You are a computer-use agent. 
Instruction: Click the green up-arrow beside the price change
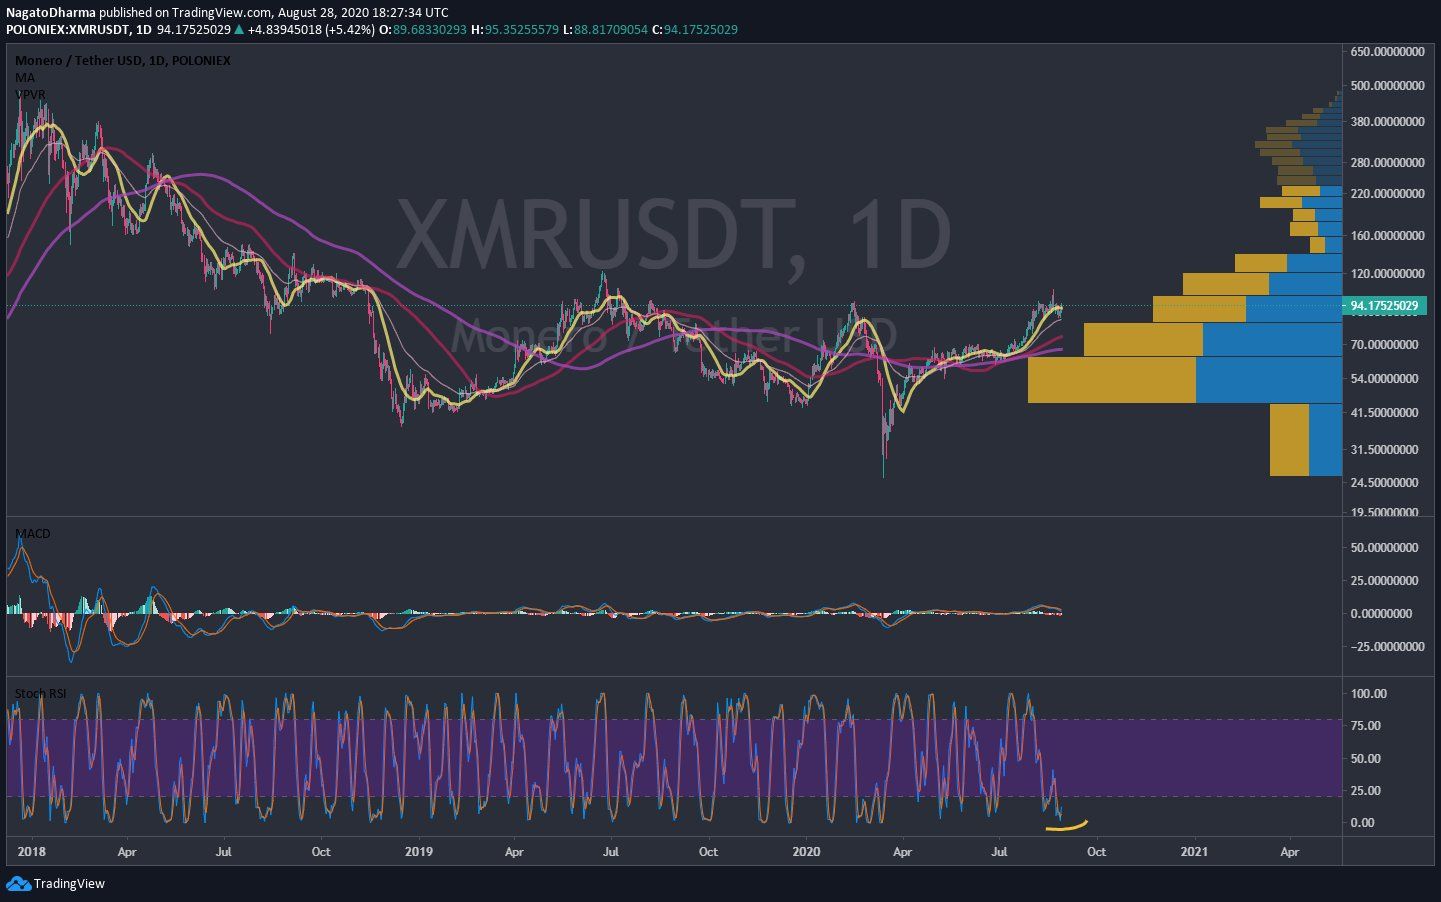[x=237, y=30]
